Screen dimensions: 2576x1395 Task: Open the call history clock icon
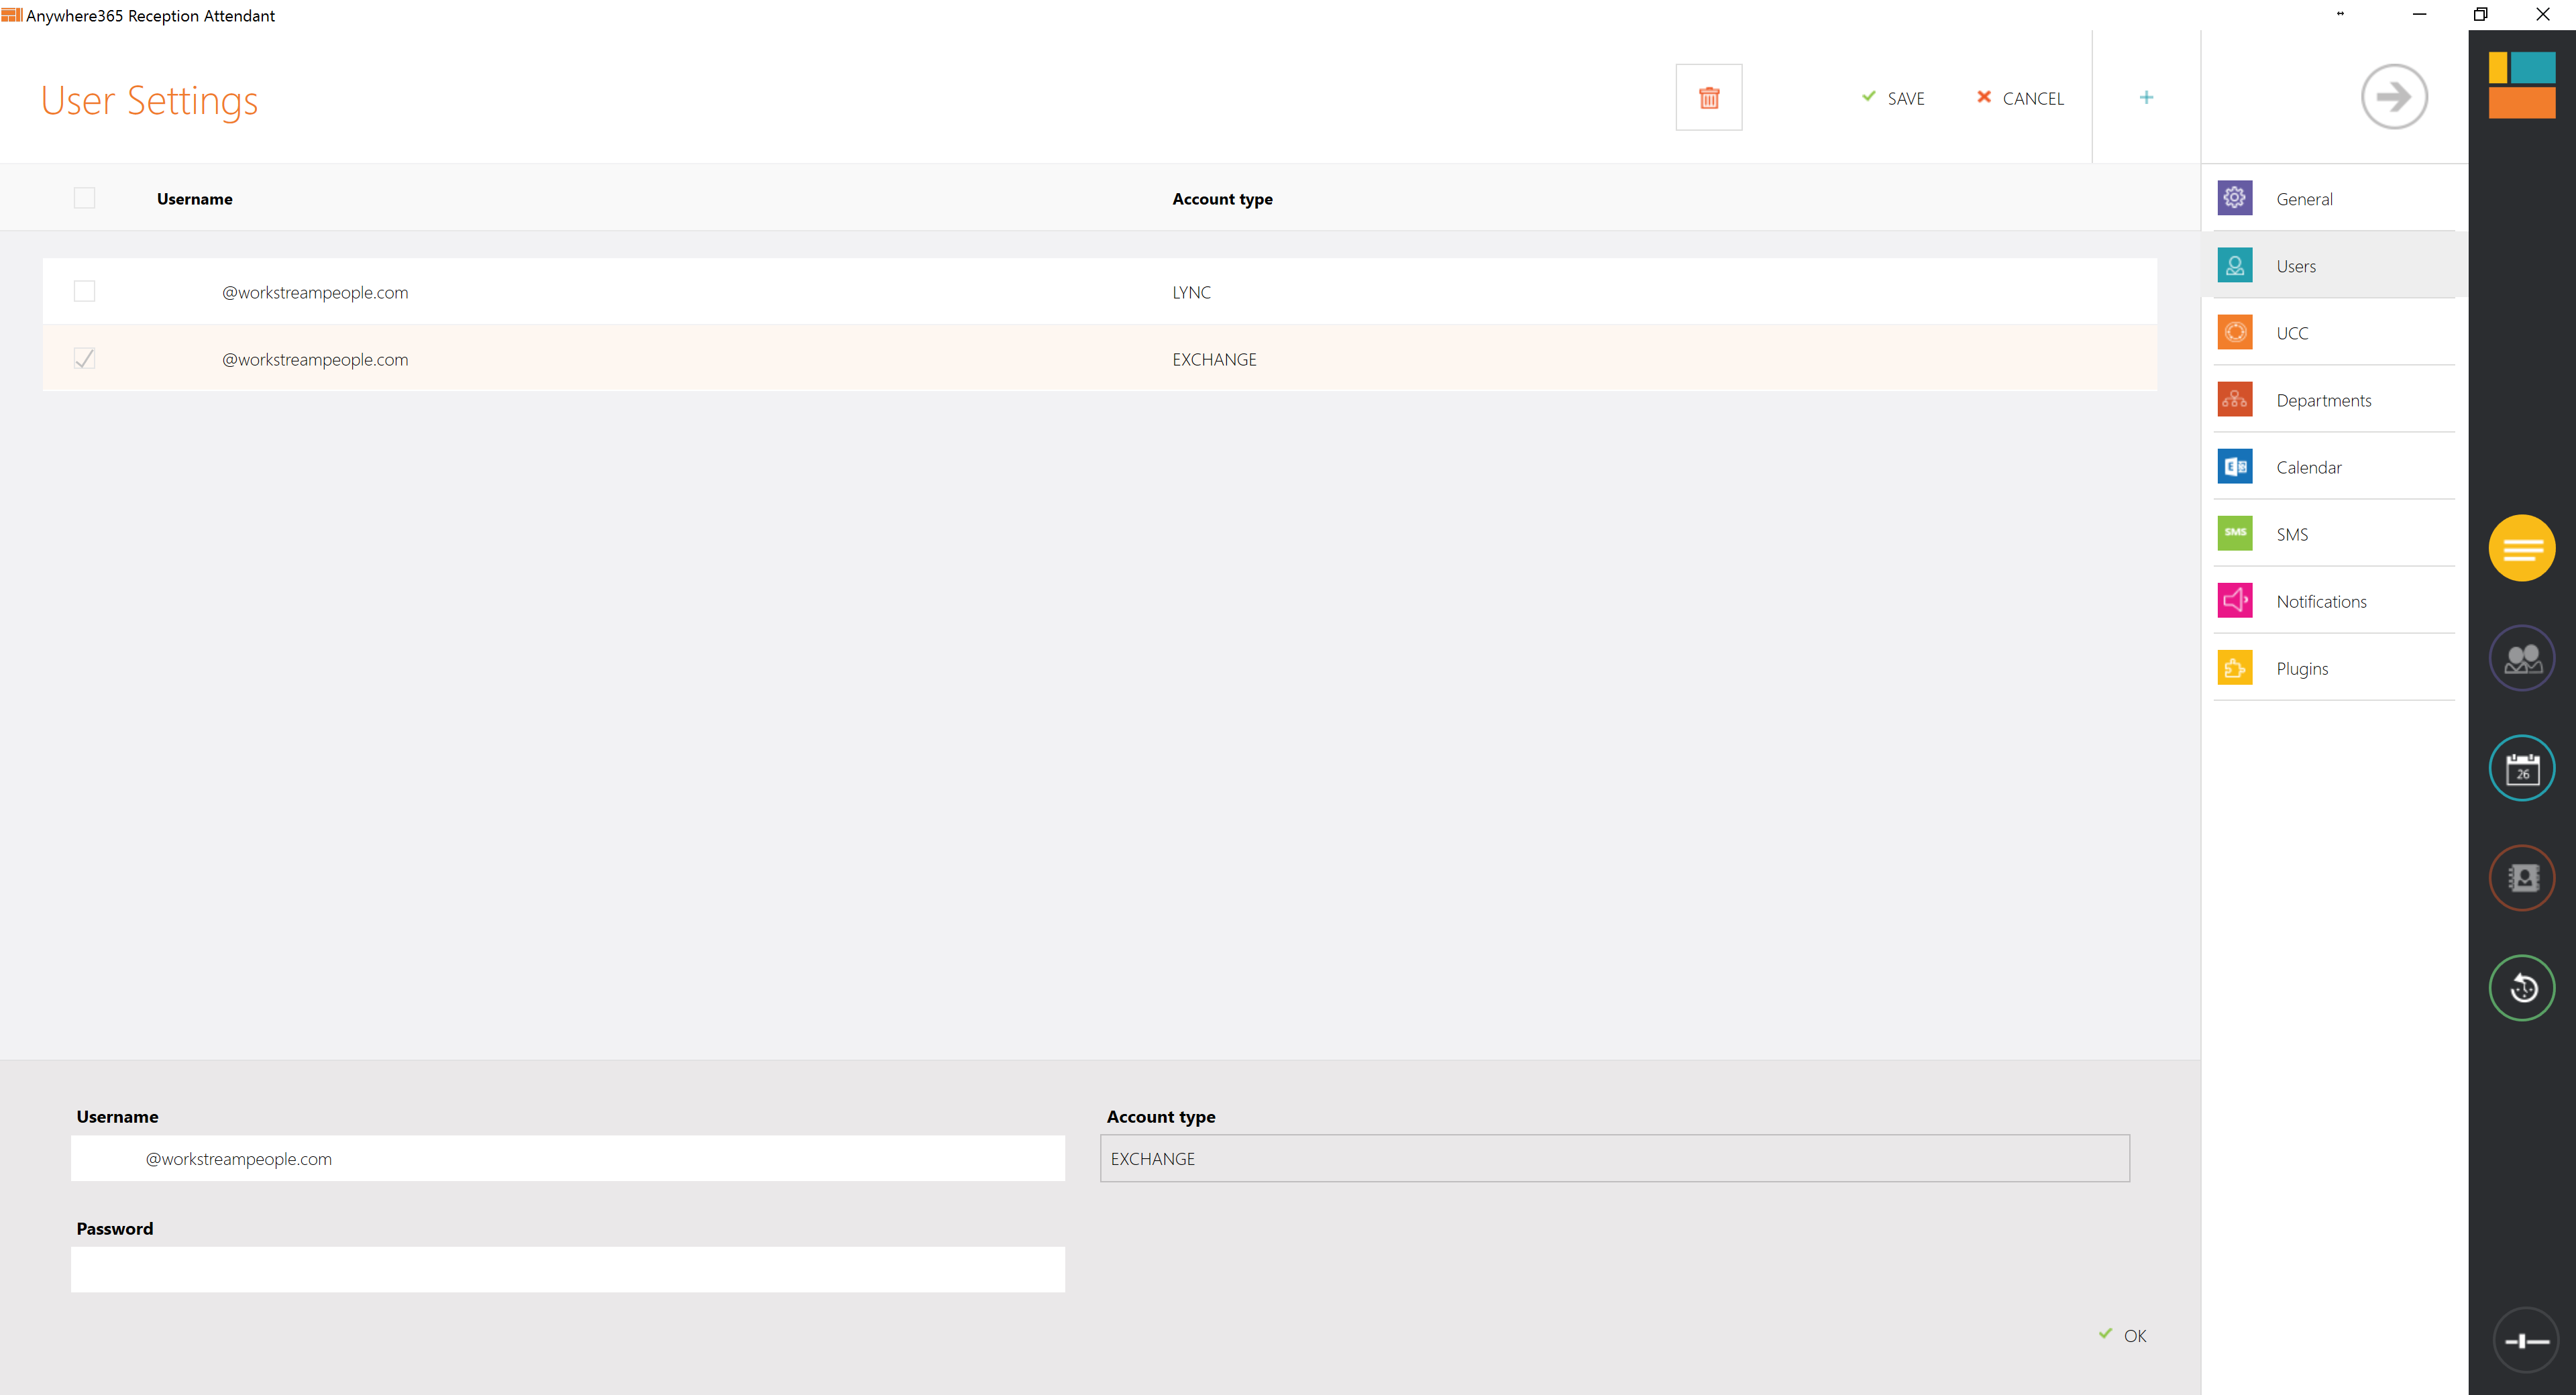pyautogui.click(x=2521, y=988)
